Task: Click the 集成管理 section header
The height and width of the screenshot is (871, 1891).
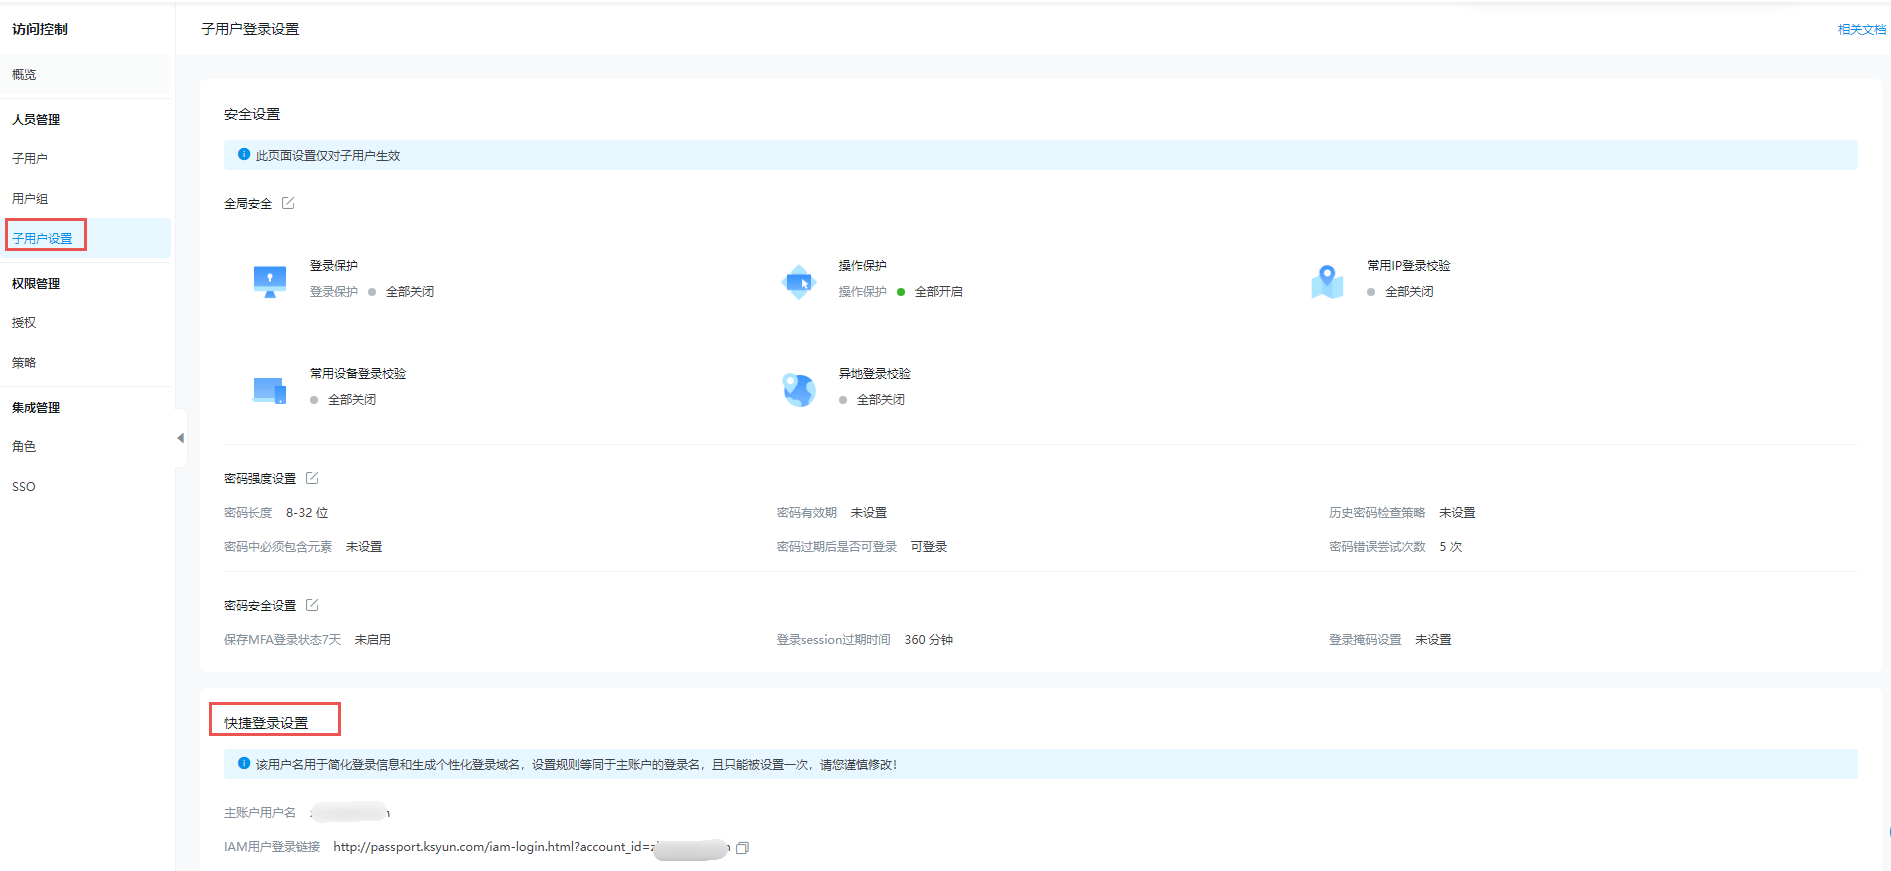Action: pos(36,407)
